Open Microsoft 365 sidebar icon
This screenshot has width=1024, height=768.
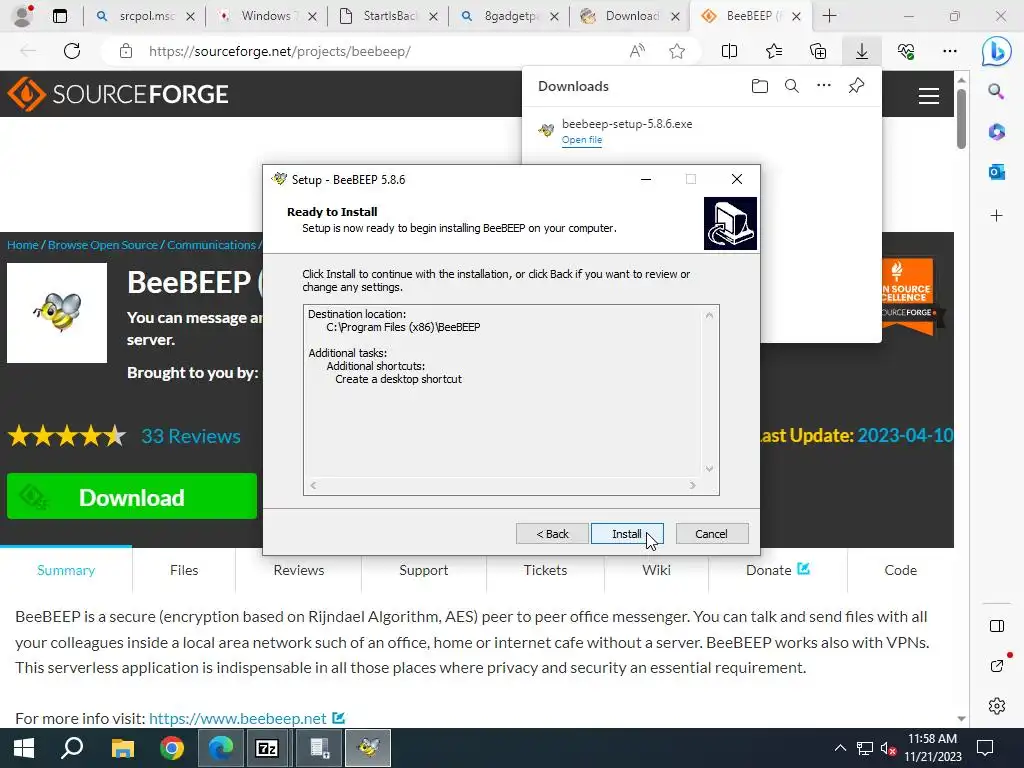tap(996, 132)
